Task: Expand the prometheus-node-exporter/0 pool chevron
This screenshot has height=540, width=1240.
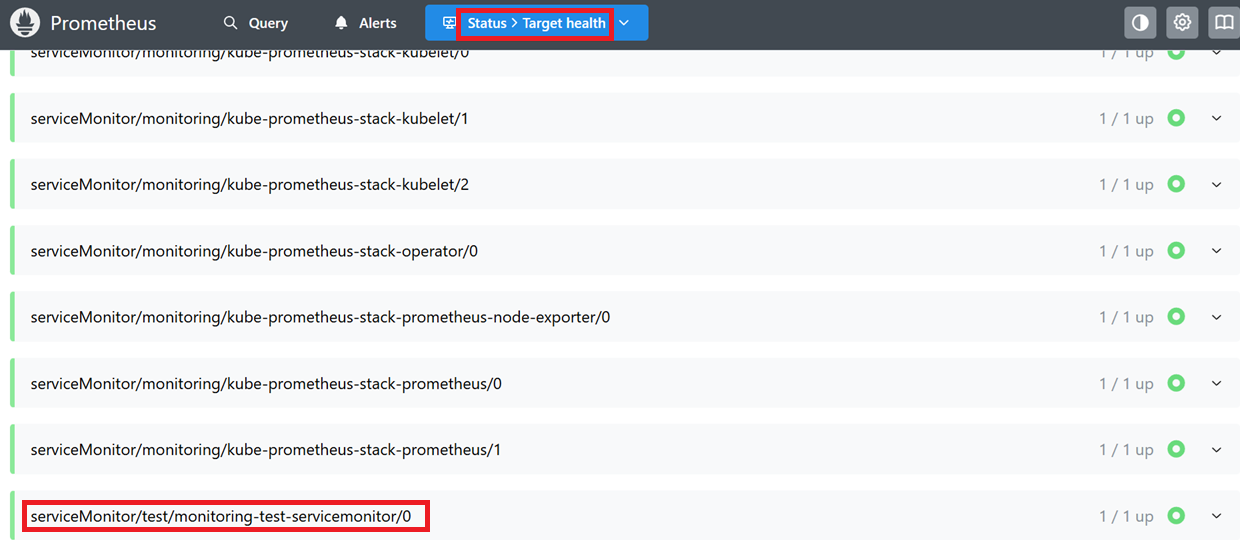Action: pyautogui.click(x=1217, y=317)
